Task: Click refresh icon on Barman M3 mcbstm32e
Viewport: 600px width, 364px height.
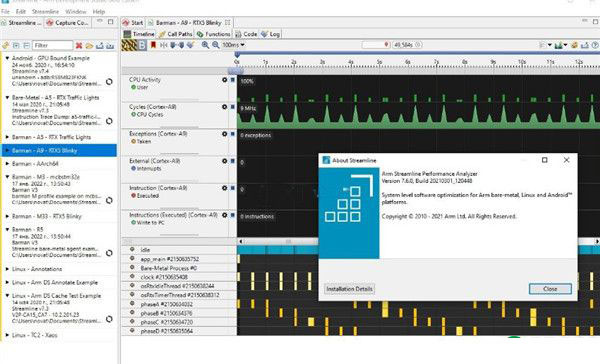Action: (x=109, y=200)
